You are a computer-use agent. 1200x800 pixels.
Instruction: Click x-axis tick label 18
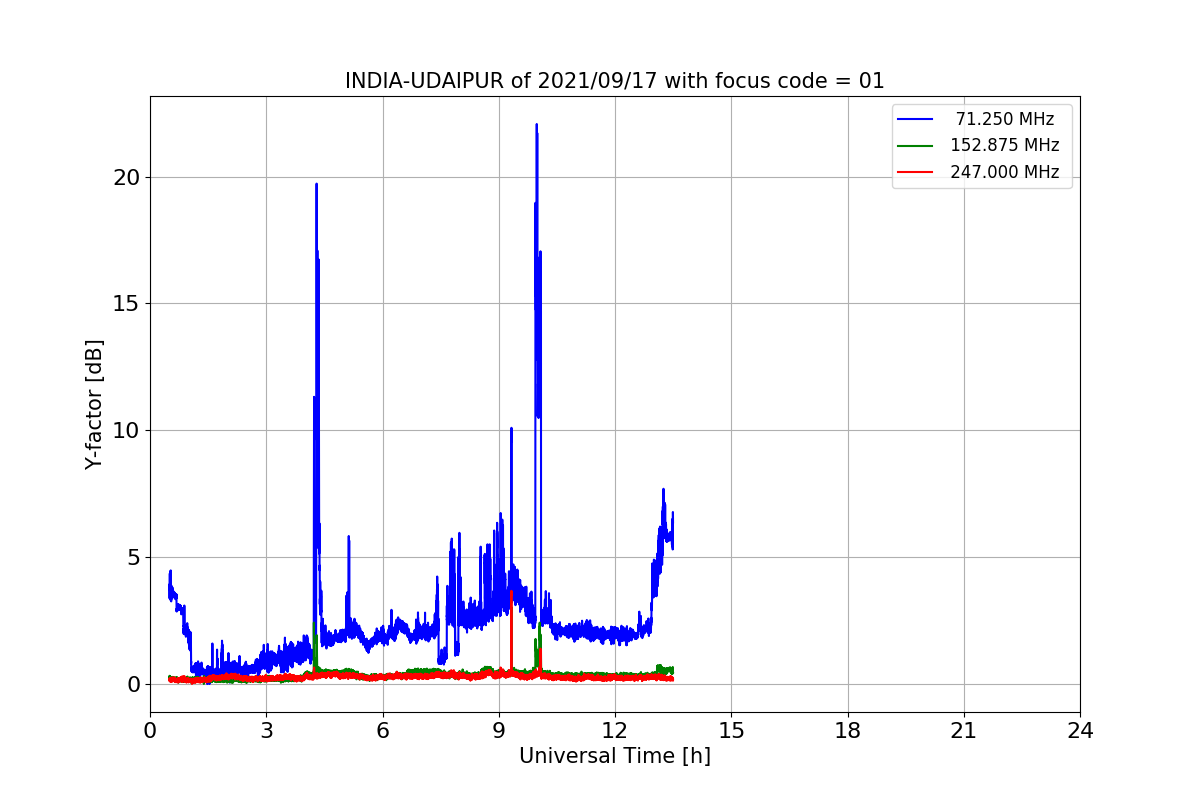point(847,731)
